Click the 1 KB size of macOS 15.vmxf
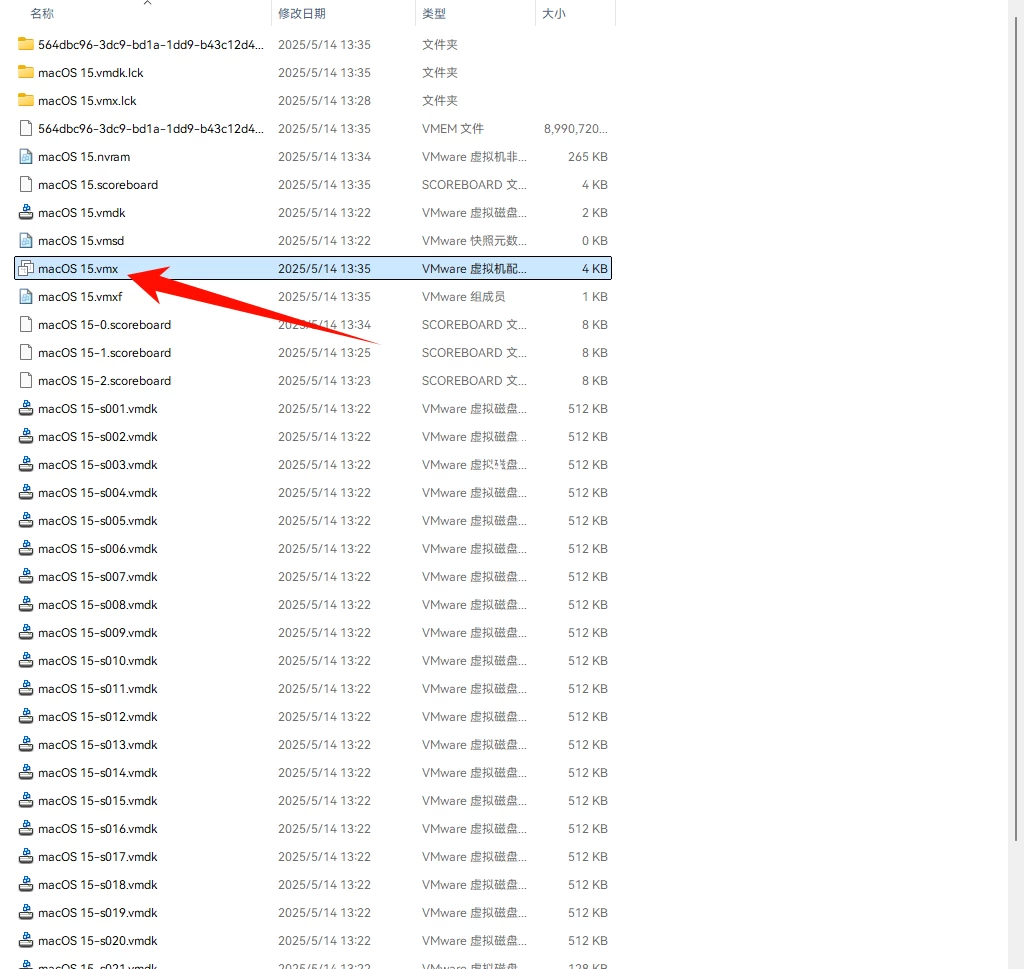The image size is (1024, 969). click(595, 296)
